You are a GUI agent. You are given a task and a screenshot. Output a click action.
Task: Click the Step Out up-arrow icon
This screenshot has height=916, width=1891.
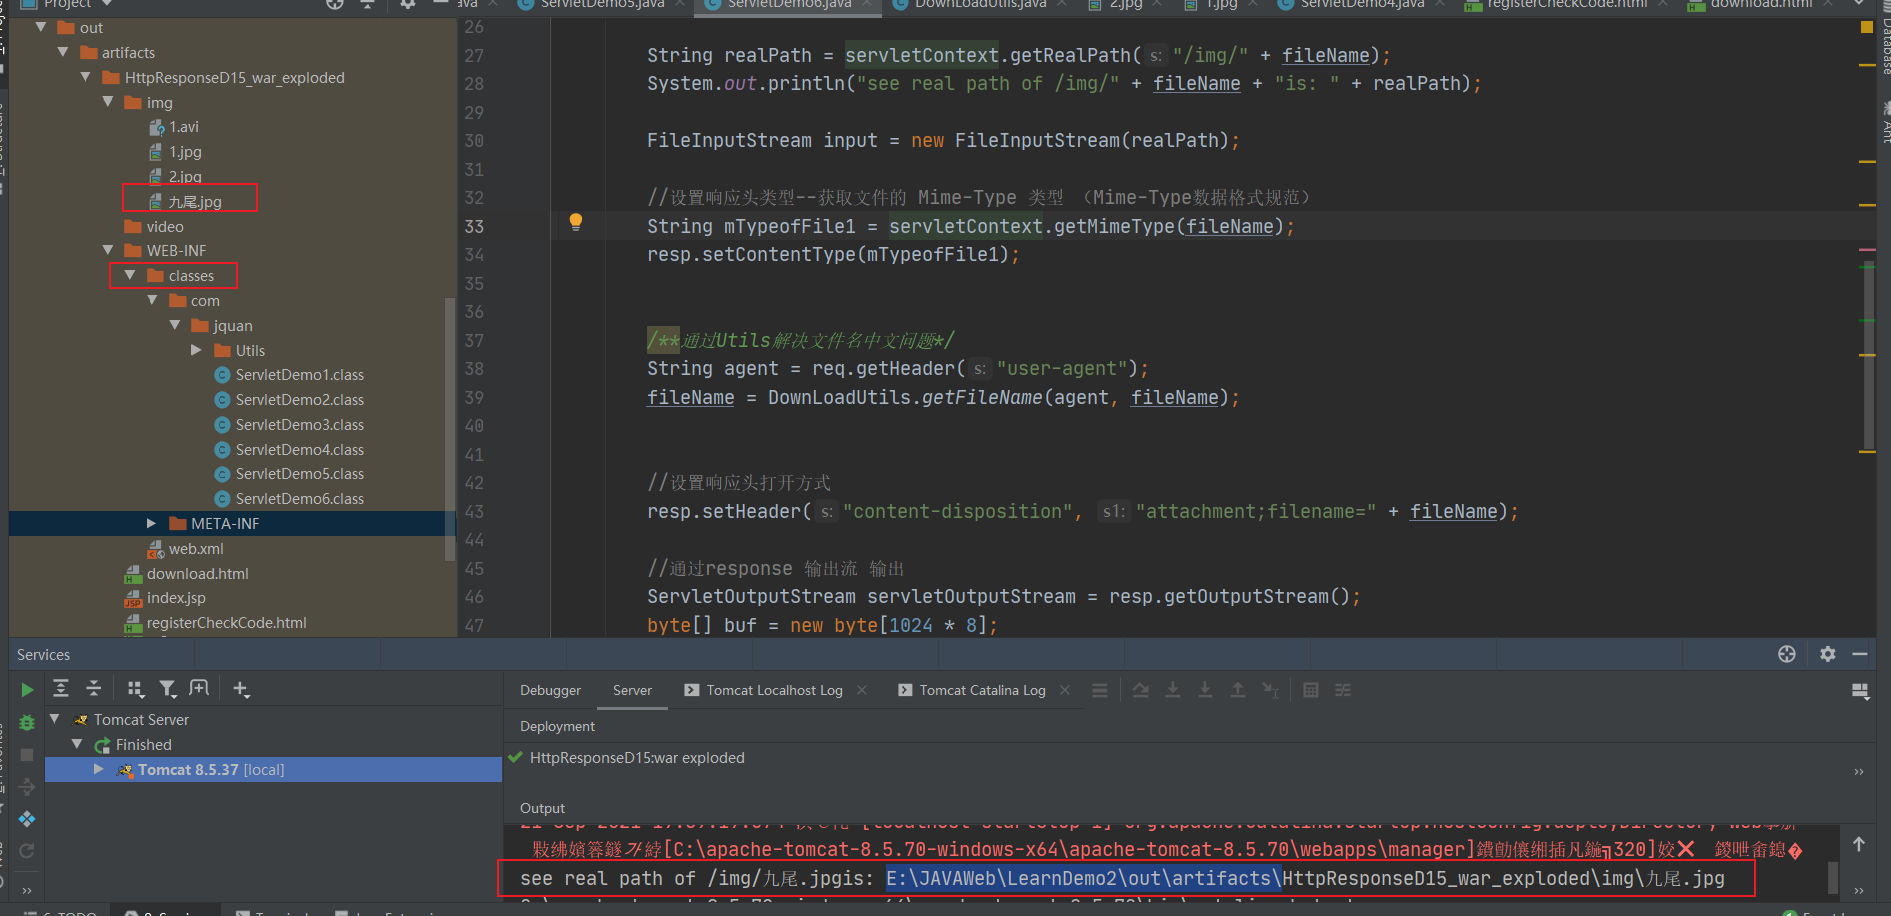tap(1238, 690)
